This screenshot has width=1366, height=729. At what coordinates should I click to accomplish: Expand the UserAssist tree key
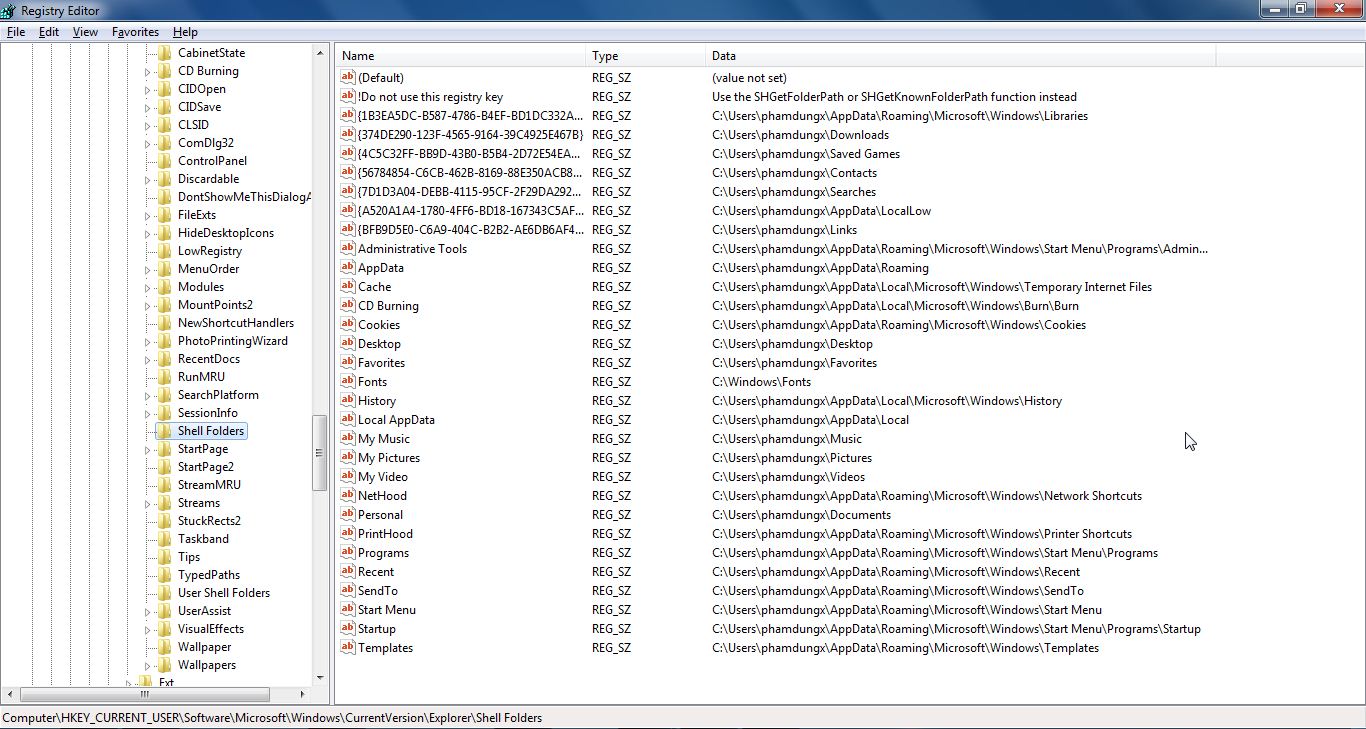[148, 612]
